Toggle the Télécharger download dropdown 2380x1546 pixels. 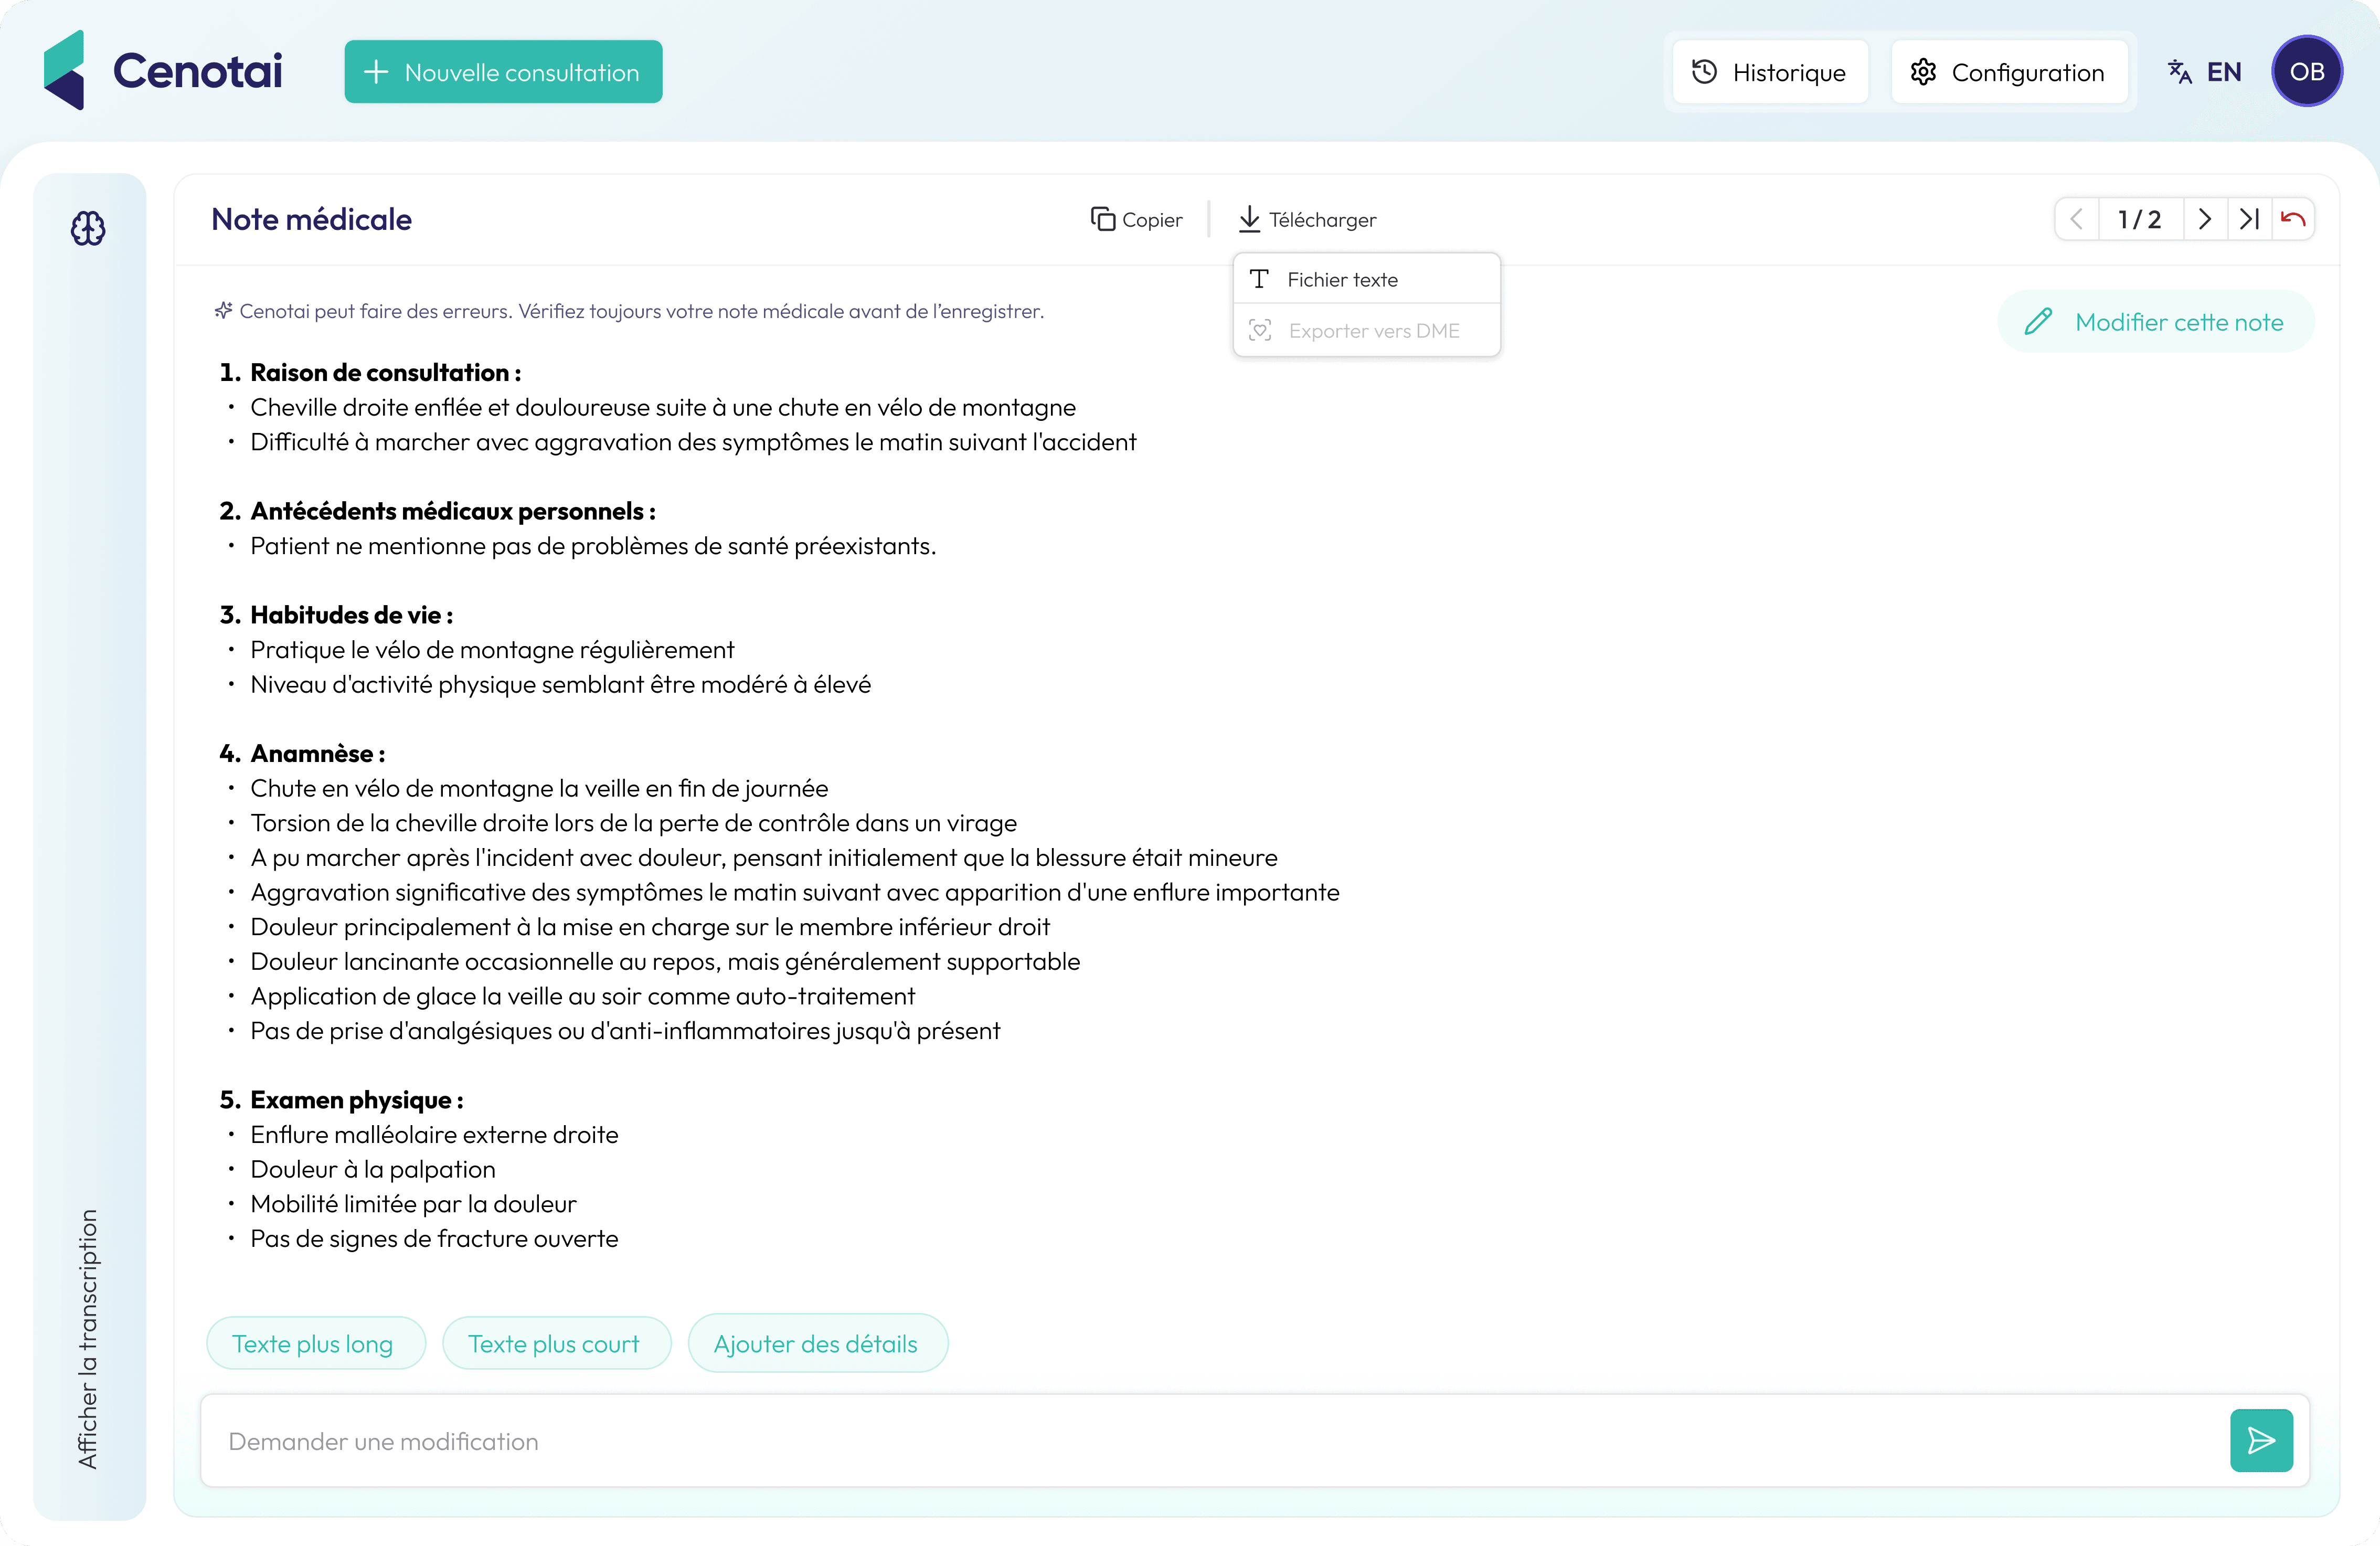[1307, 220]
